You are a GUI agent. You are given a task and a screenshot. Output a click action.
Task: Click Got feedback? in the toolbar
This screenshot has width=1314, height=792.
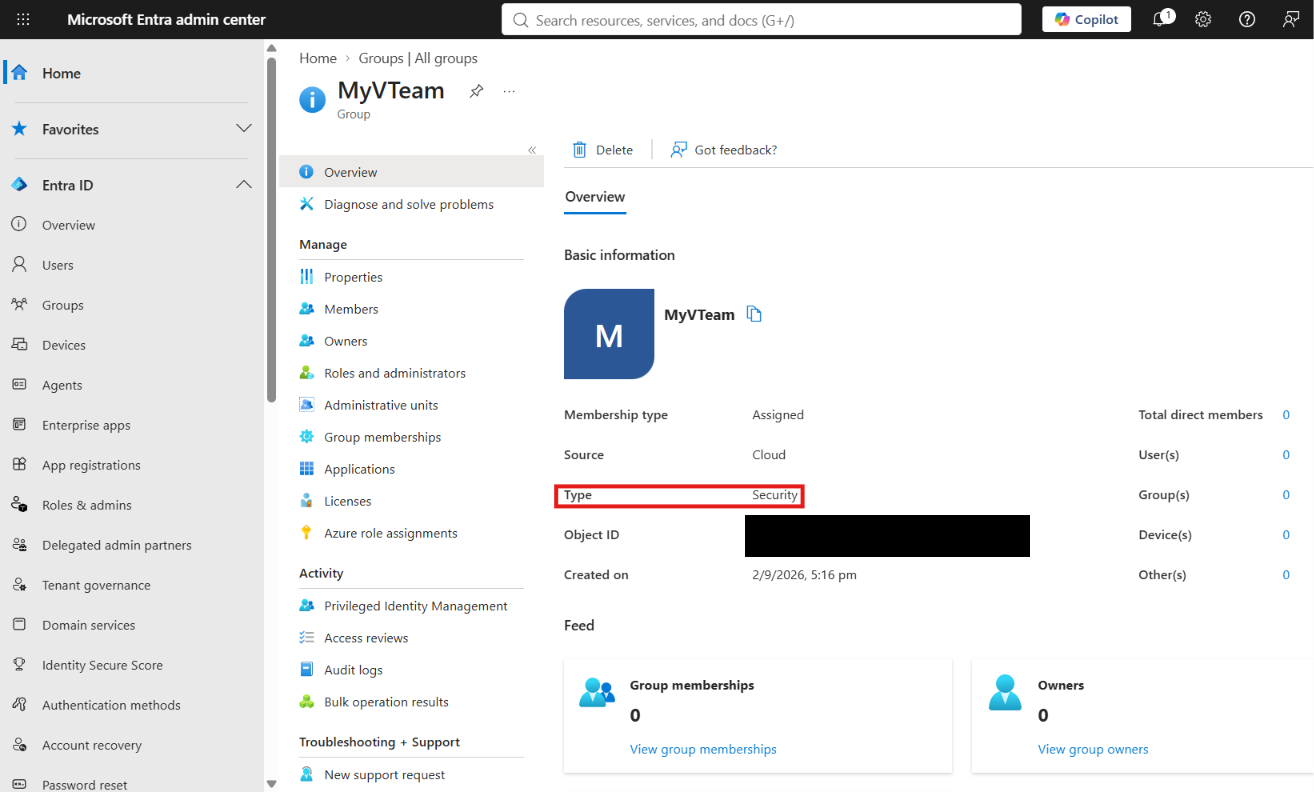click(724, 150)
